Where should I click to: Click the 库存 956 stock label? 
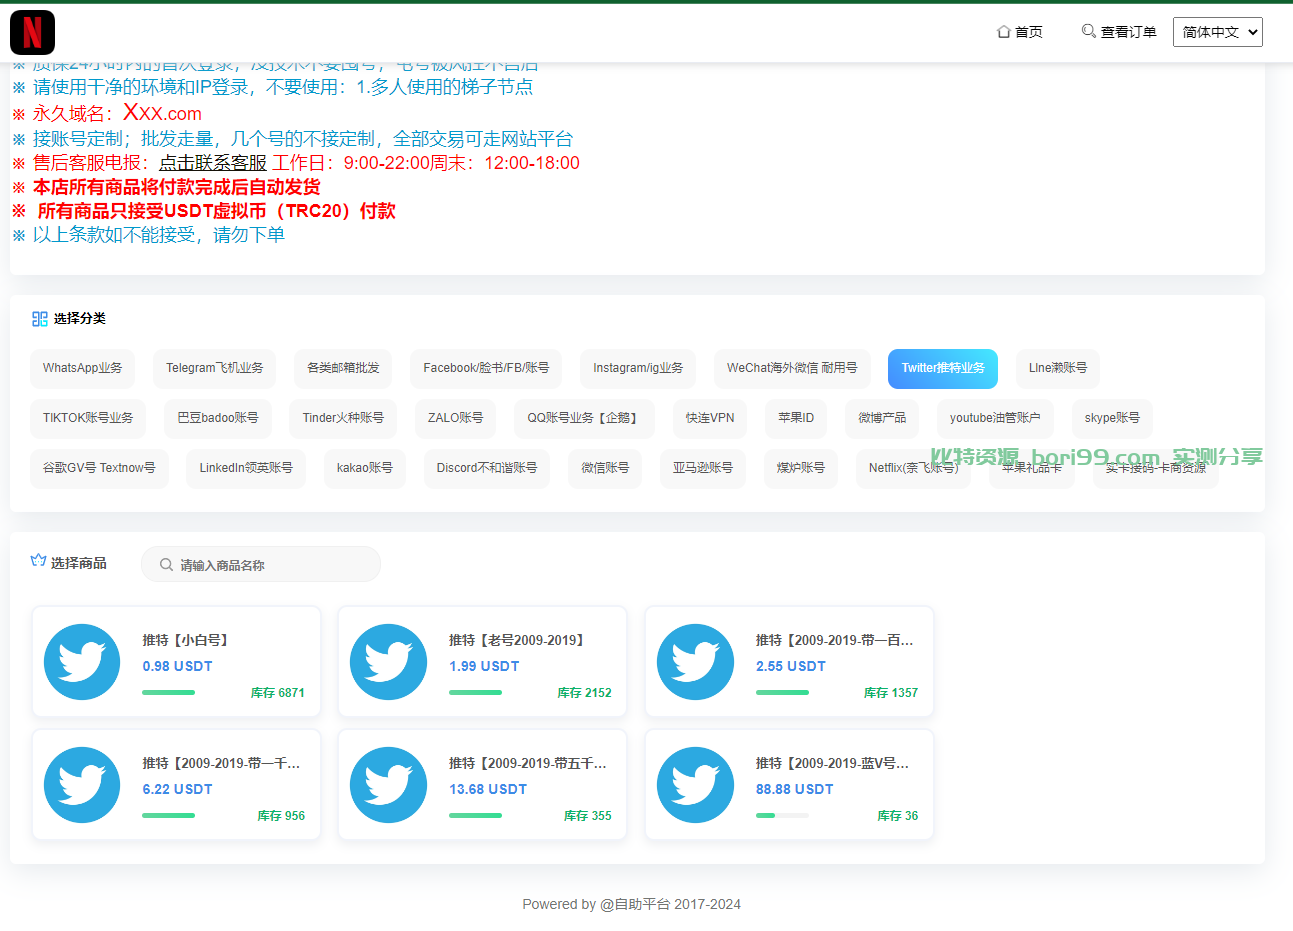click(x=281, y=816)
